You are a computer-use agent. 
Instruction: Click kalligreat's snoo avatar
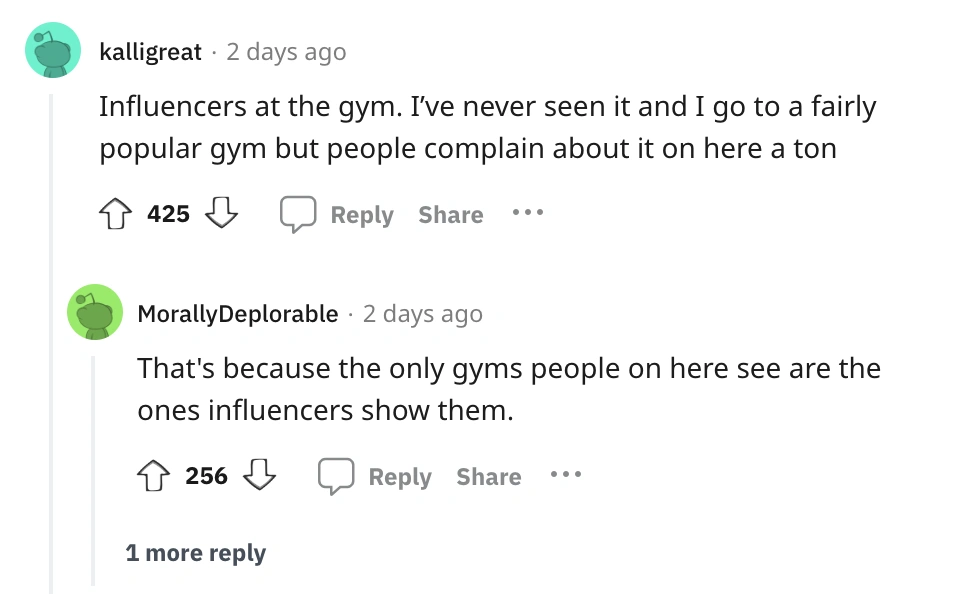[52, 50]
